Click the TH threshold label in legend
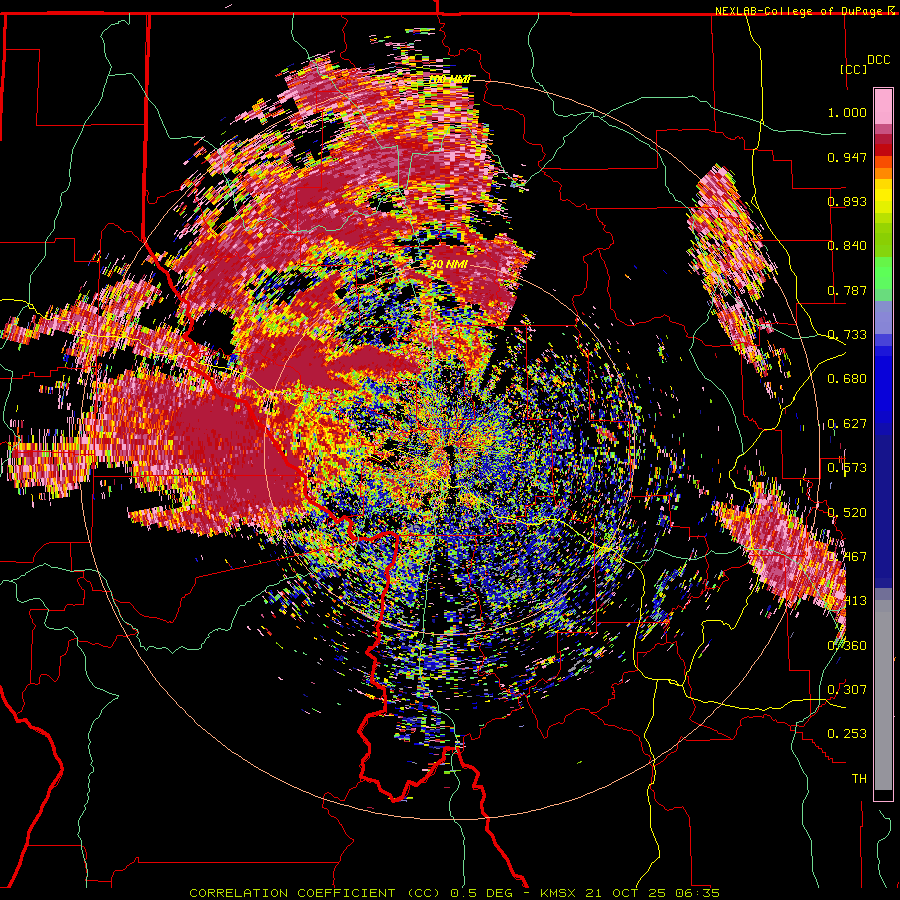This screenshot has height=900, width=900. coord(859,779)
